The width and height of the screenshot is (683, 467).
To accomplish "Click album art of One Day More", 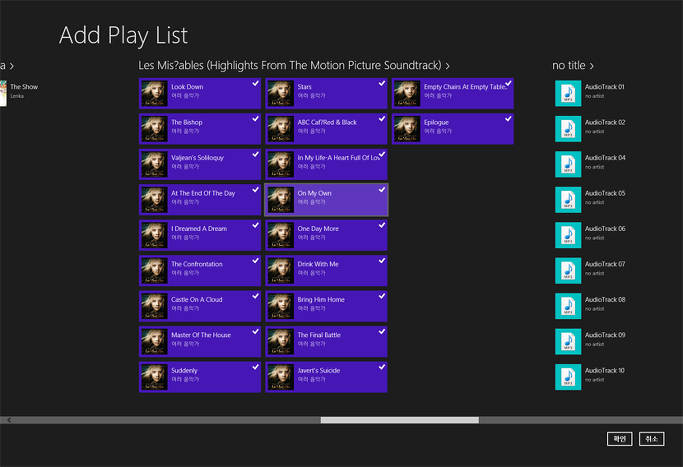I will coord(280,235).
